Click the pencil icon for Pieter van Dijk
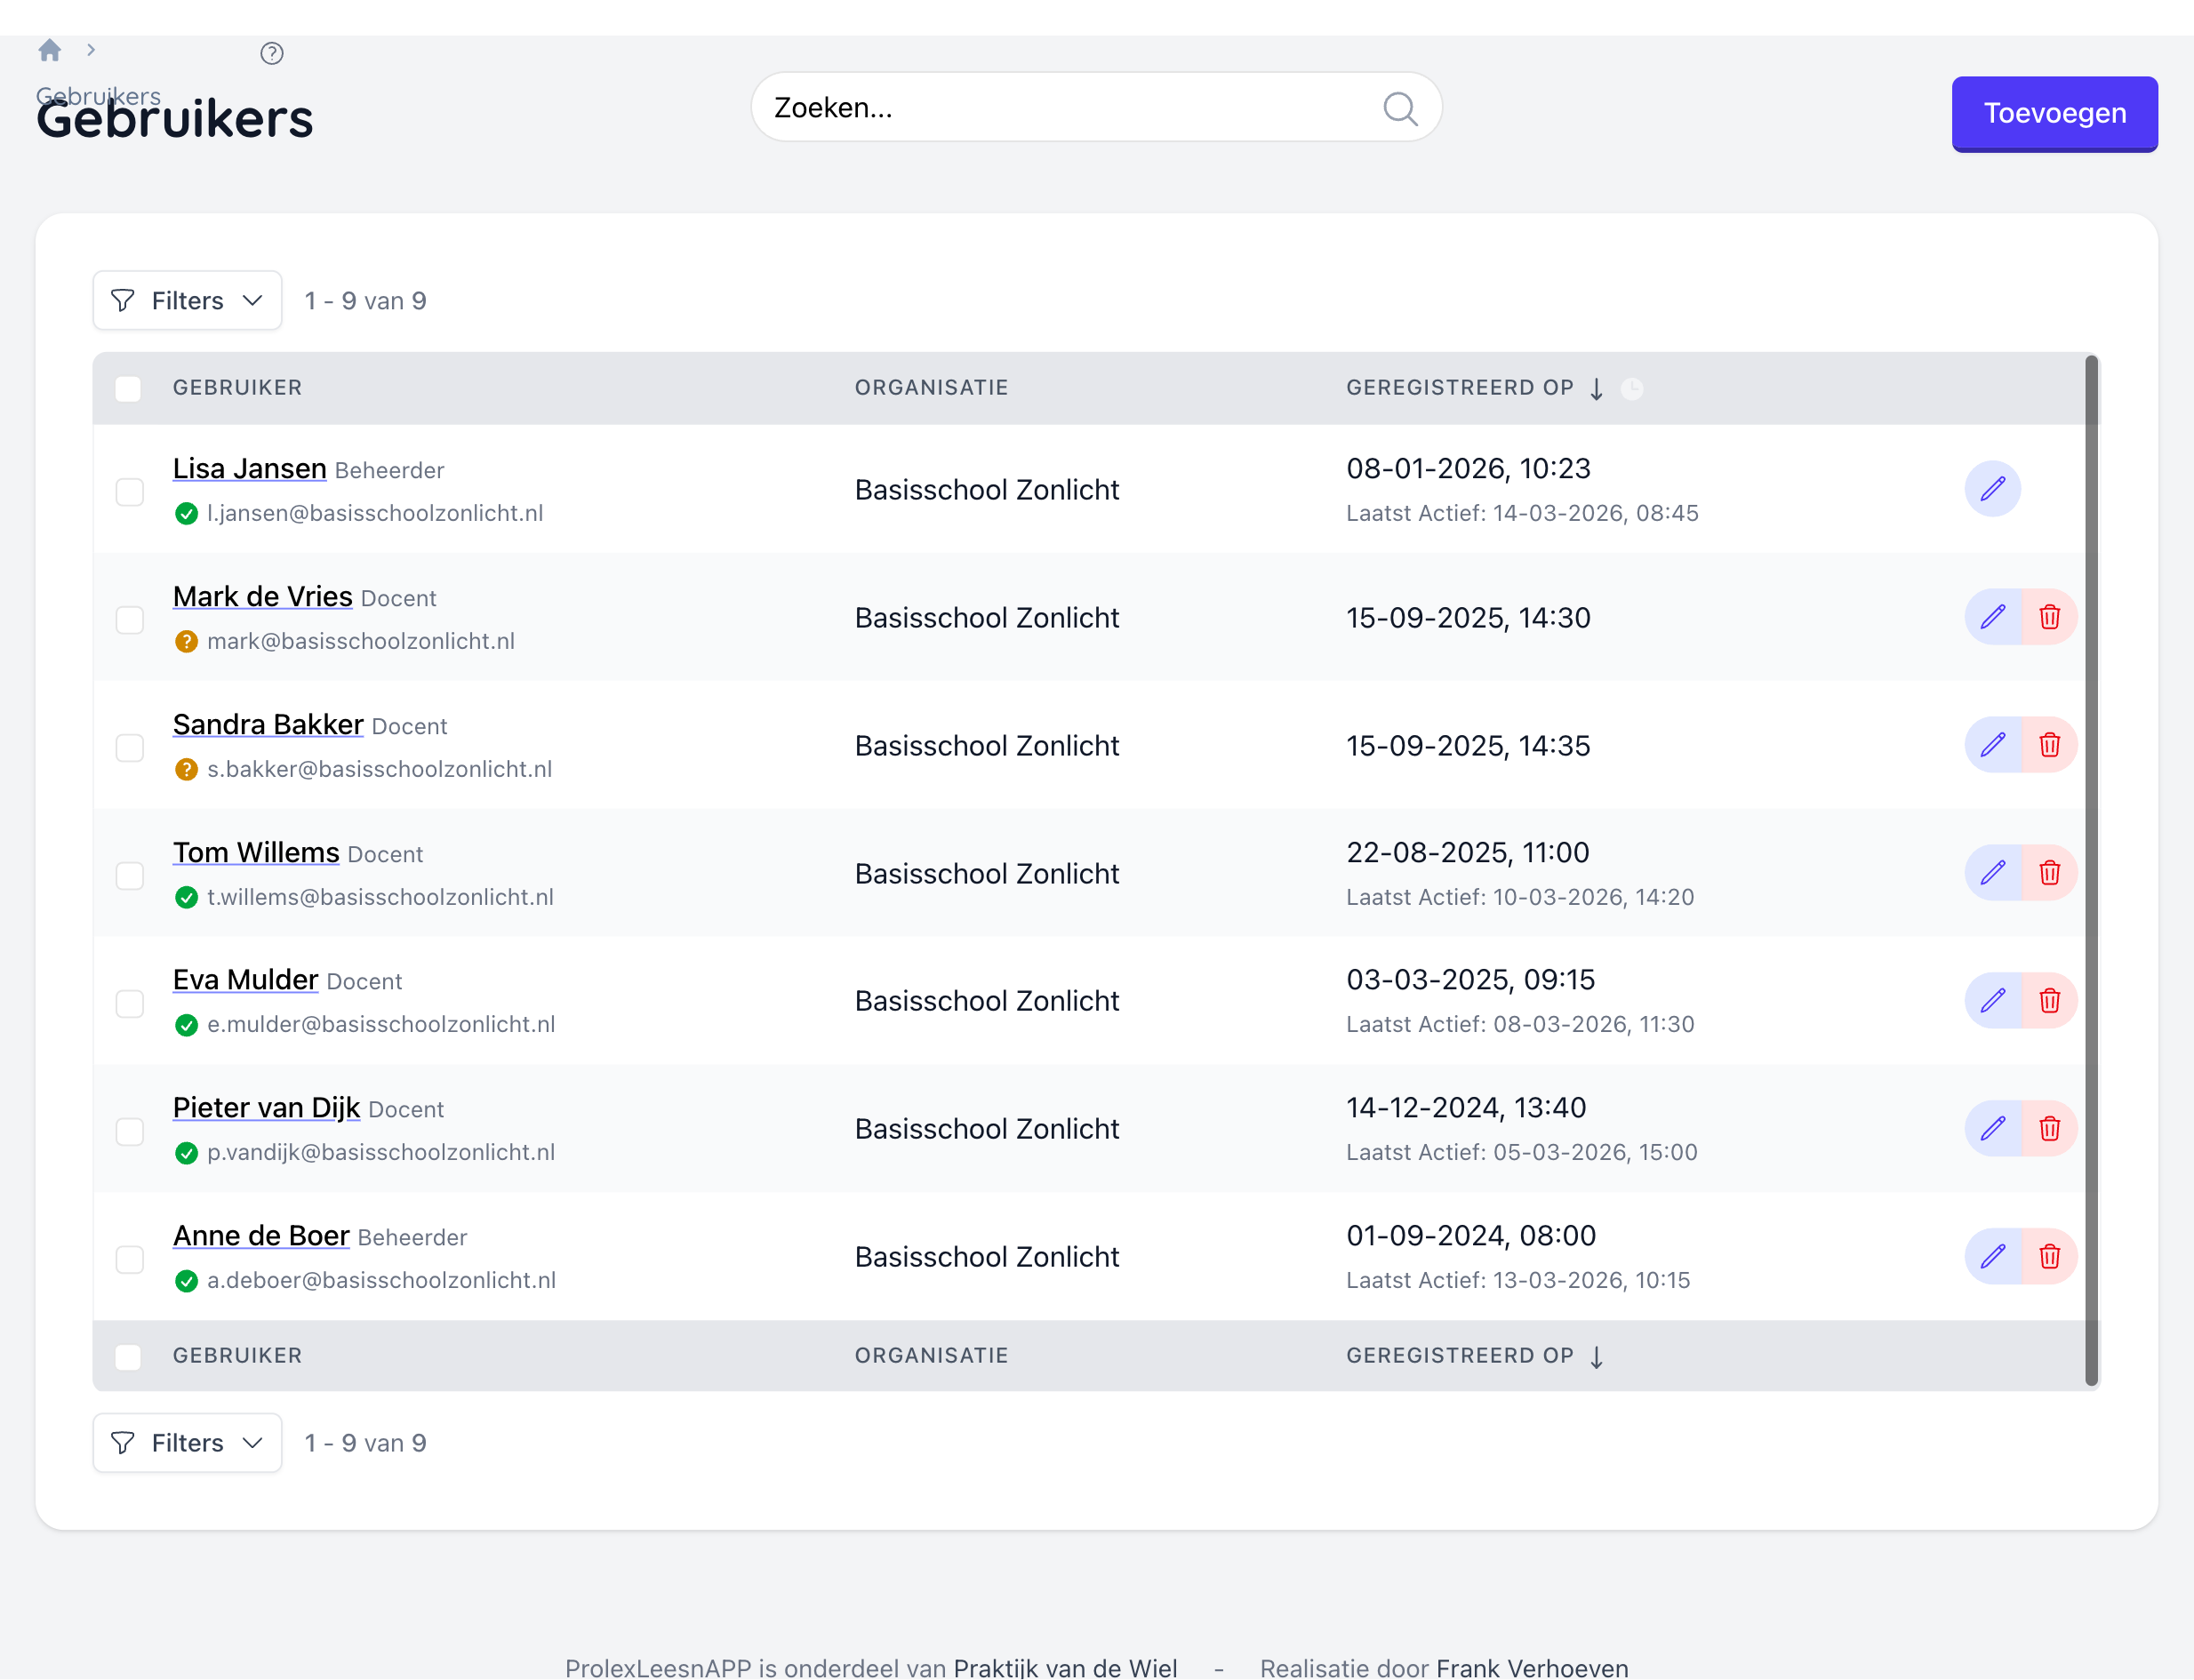Viewport: 2194px width, 1680px height. click(1992, 1129)
